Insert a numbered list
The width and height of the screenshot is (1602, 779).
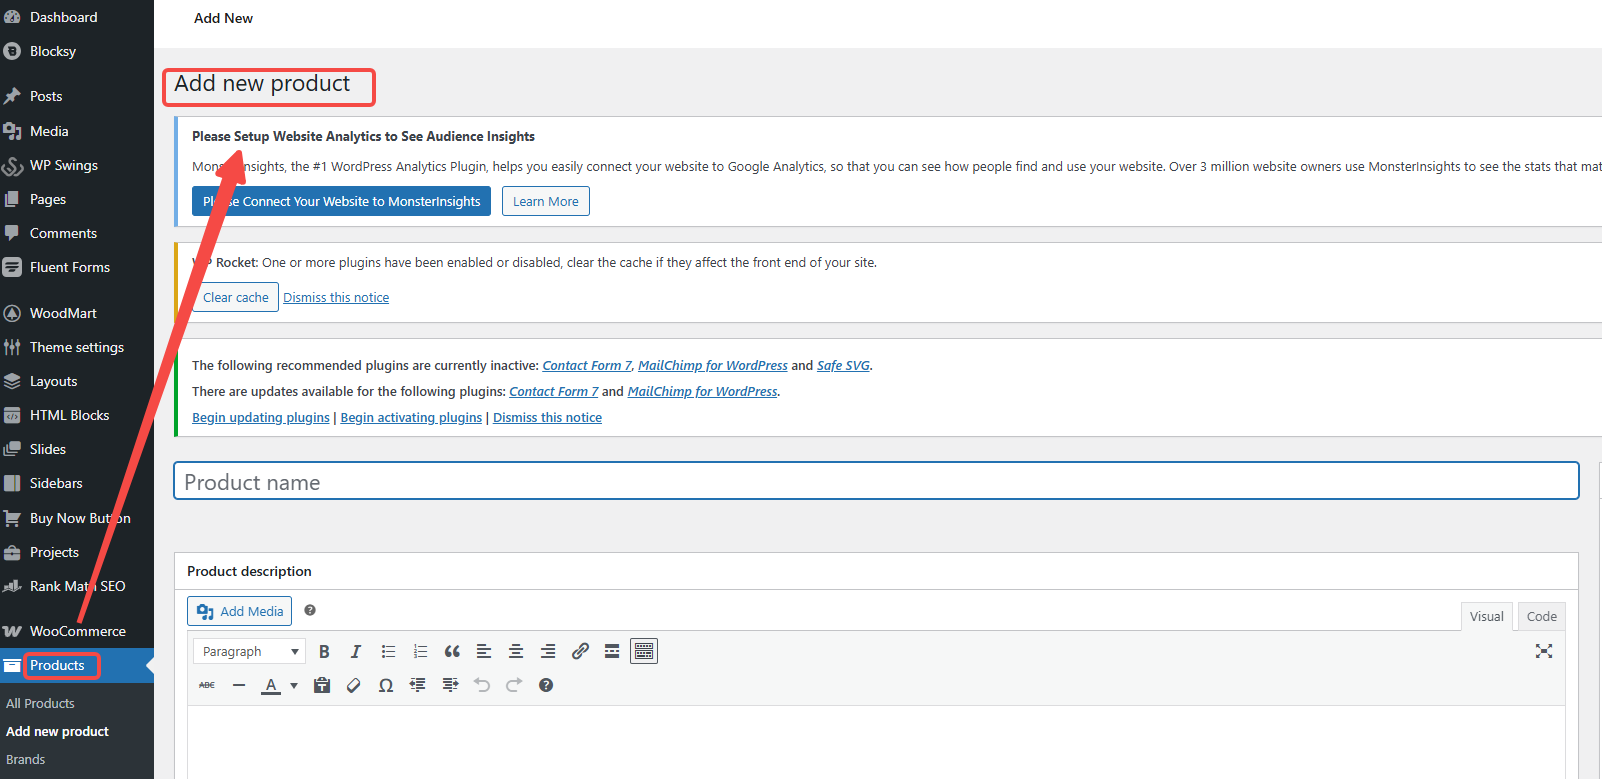420,651
